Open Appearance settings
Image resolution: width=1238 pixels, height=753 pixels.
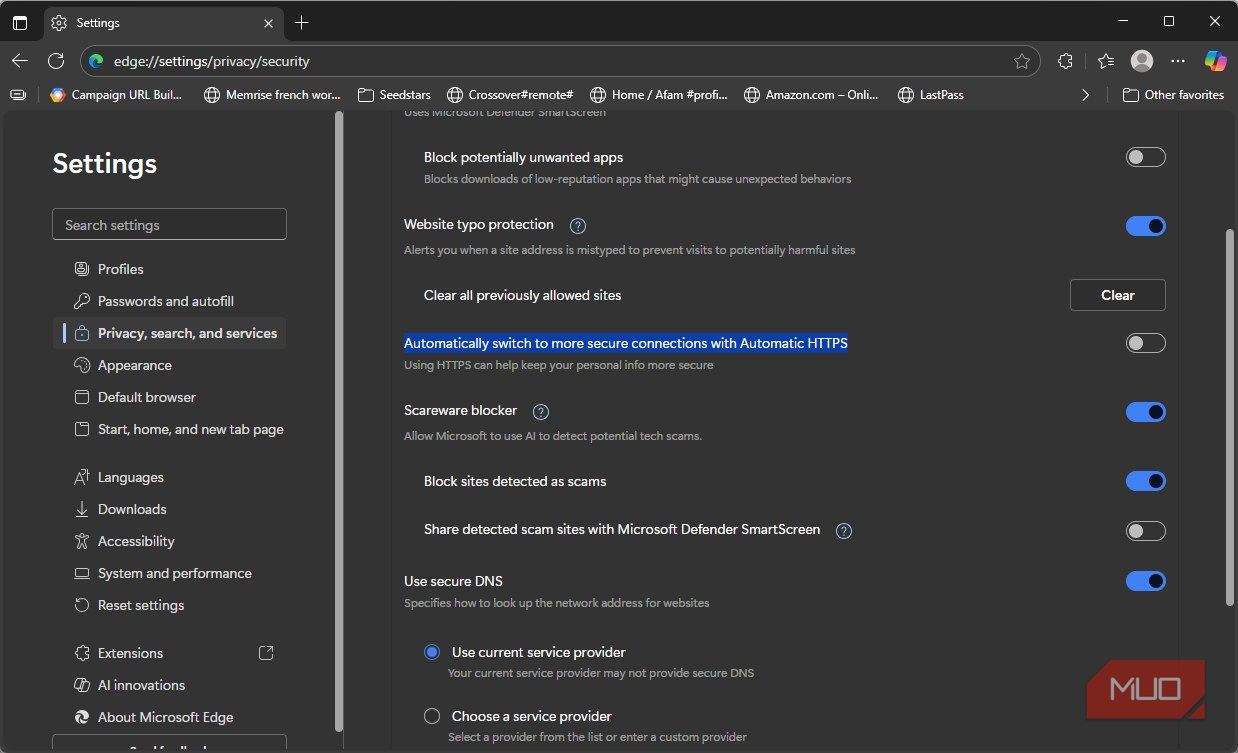169,365
